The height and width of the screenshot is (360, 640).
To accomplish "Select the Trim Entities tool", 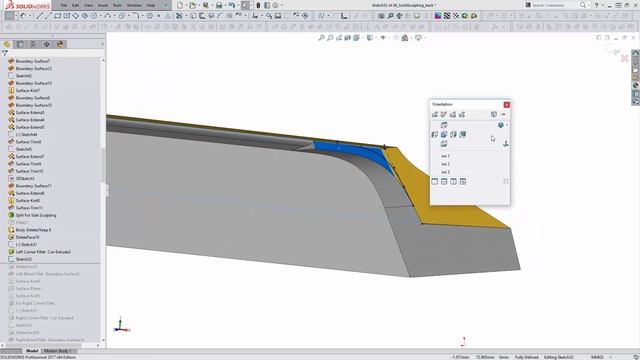I will click(x=179, y=16).
